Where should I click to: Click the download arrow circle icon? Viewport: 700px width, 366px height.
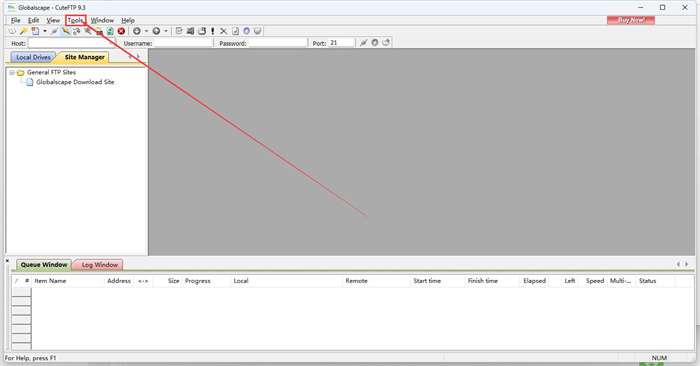(x=137, y=31)
